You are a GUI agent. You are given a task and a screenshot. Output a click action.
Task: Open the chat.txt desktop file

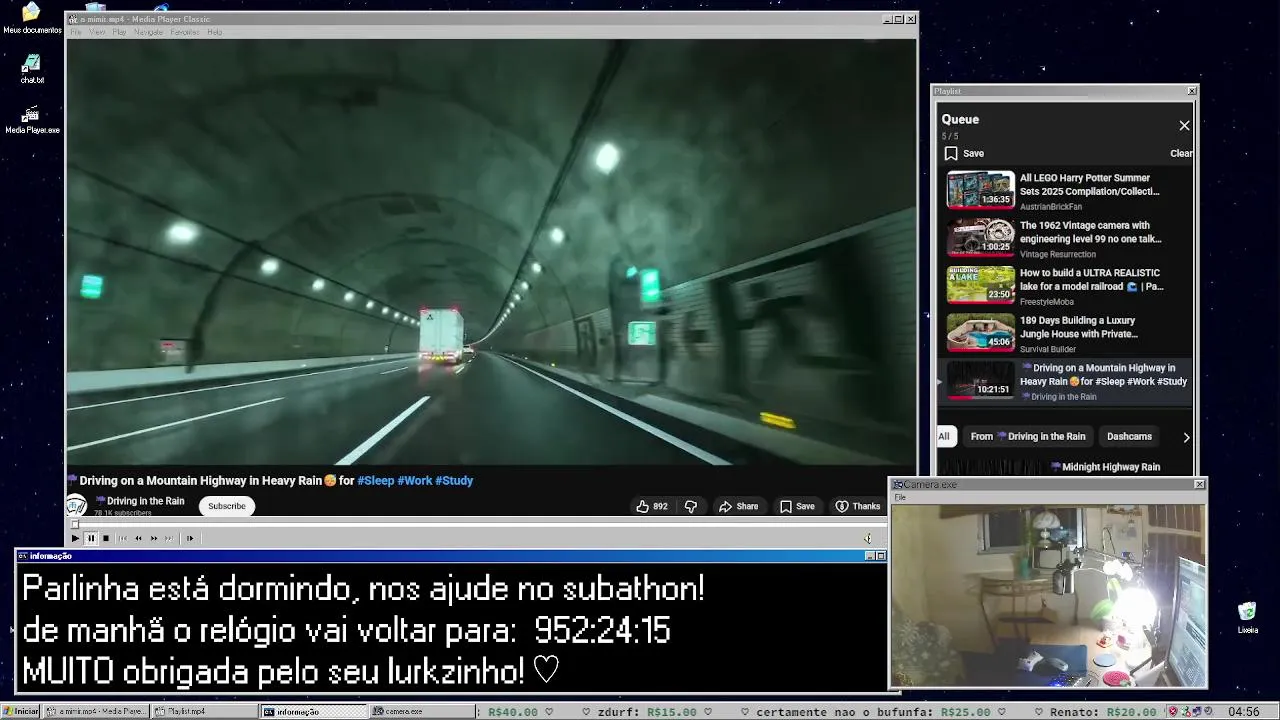pos(32,69)
